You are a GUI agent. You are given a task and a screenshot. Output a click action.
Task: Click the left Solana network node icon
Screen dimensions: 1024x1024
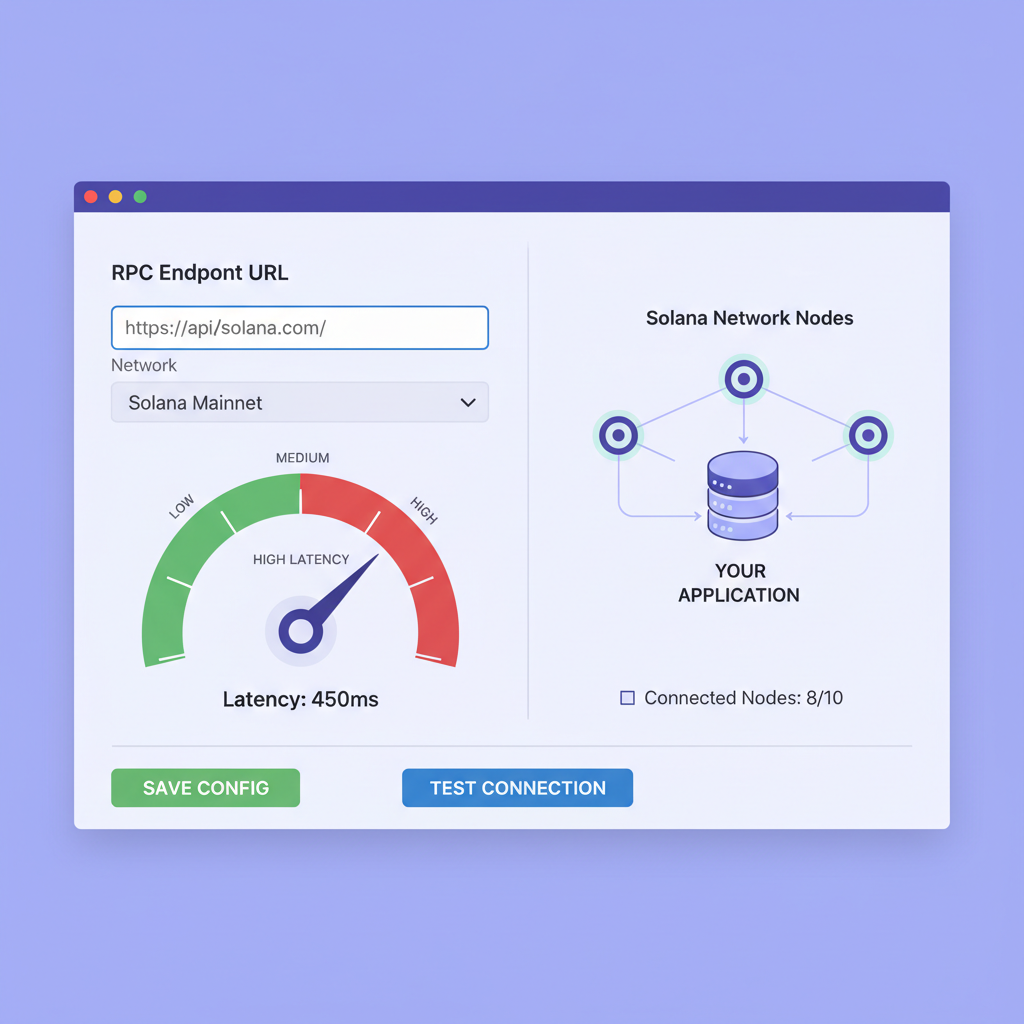tap(618, 435)
